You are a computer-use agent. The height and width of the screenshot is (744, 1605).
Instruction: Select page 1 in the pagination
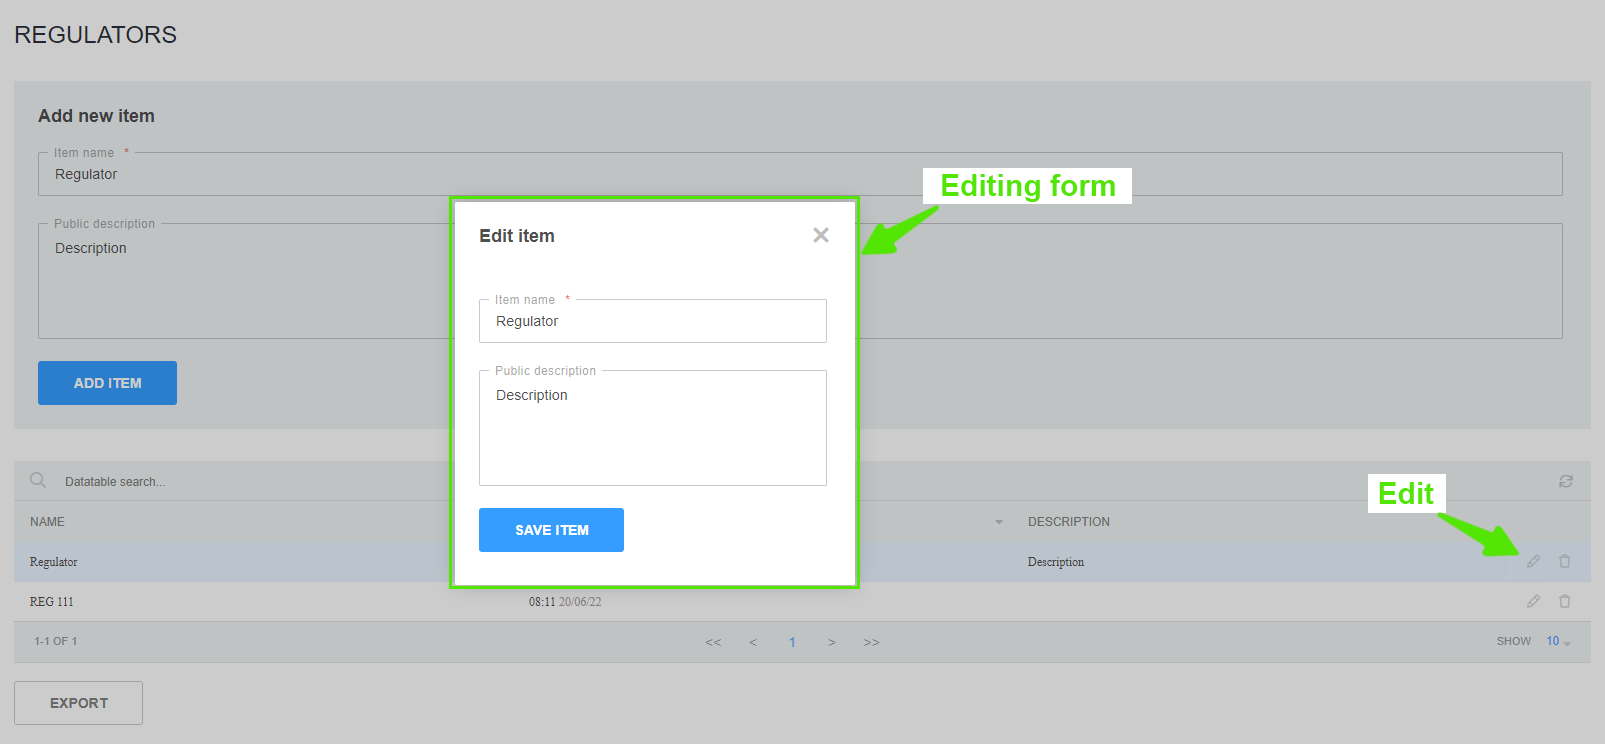tap(792, 642)
